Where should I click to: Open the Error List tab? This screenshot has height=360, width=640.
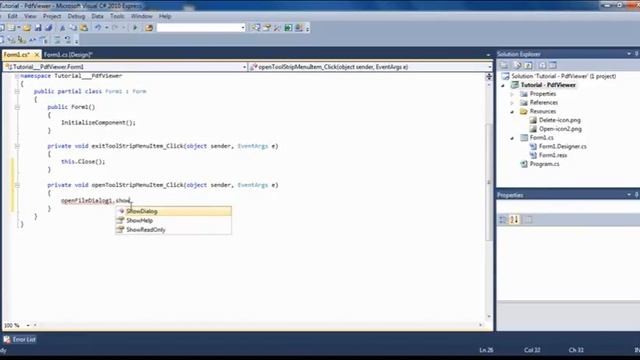coord(20,339)
